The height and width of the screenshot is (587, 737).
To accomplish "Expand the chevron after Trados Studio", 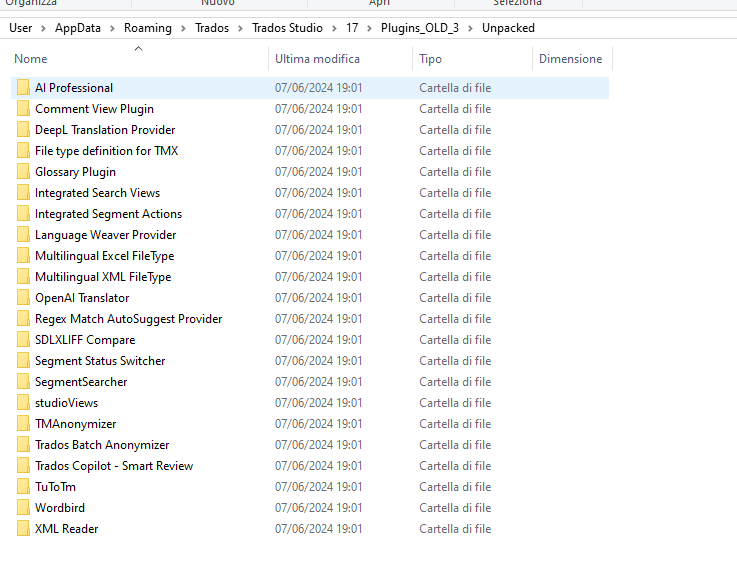I will [x=334, y=28].
